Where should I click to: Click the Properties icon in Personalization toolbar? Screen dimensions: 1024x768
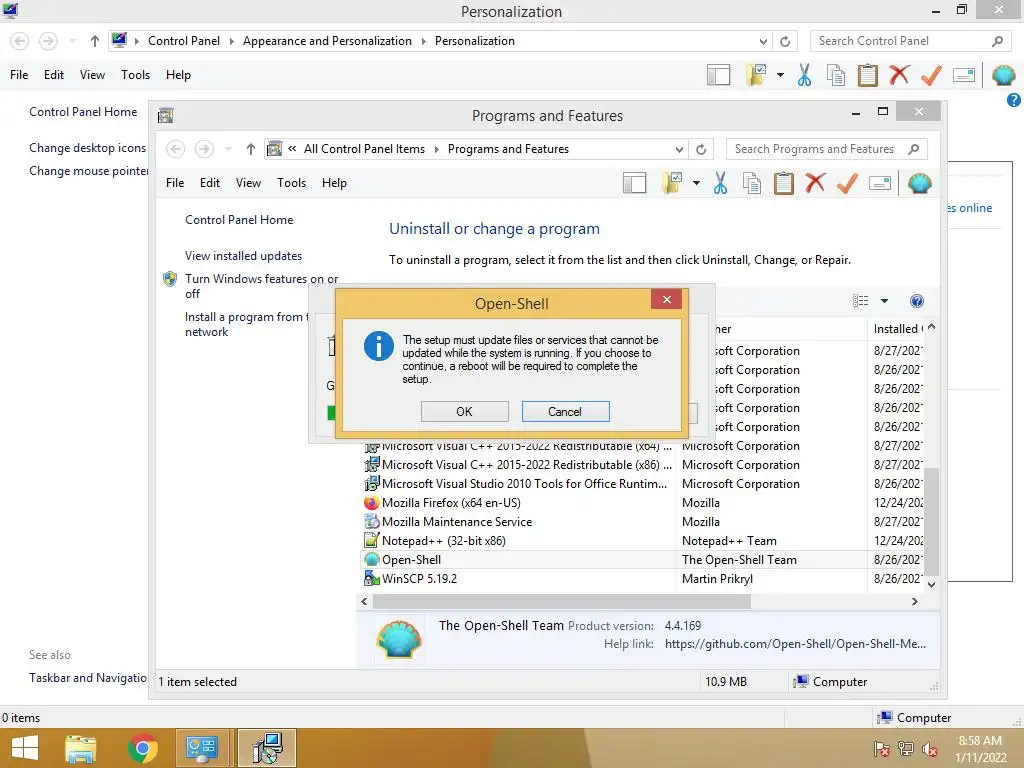[964, 75]
